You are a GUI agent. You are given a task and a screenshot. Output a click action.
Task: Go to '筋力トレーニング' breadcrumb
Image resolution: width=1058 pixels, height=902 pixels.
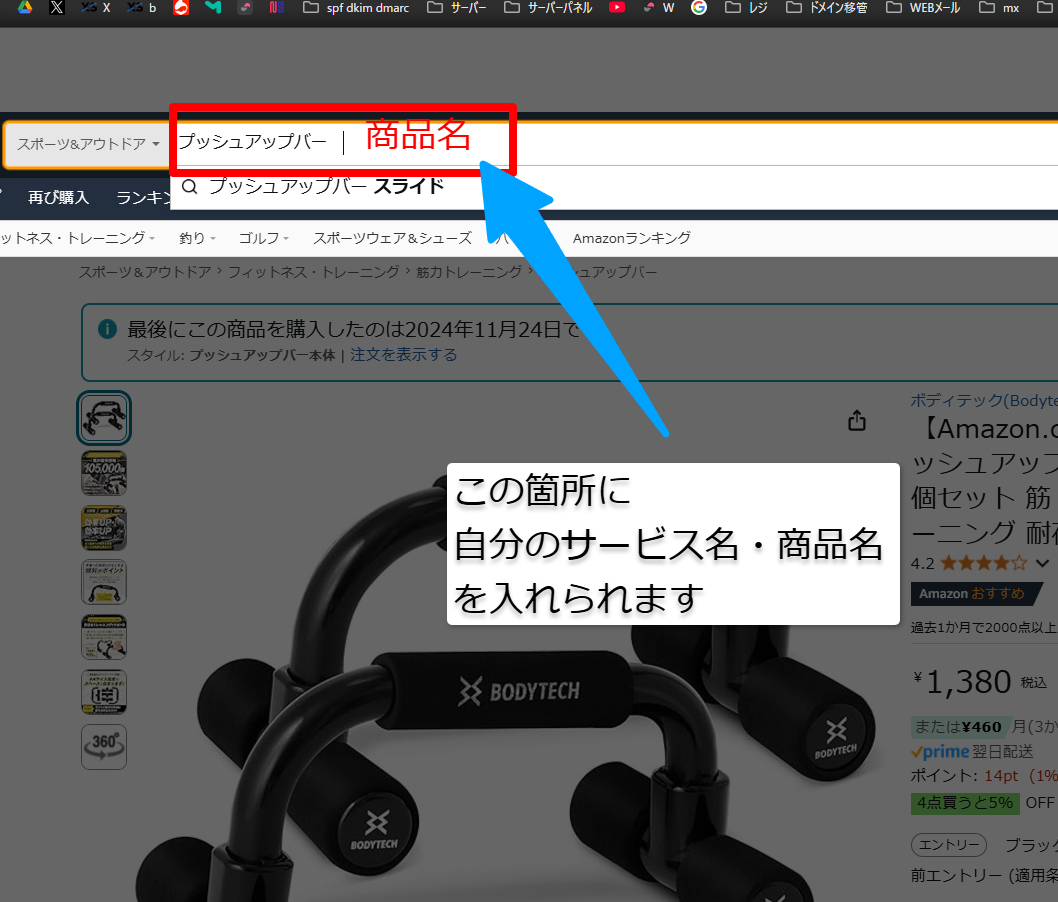[469, 272]
